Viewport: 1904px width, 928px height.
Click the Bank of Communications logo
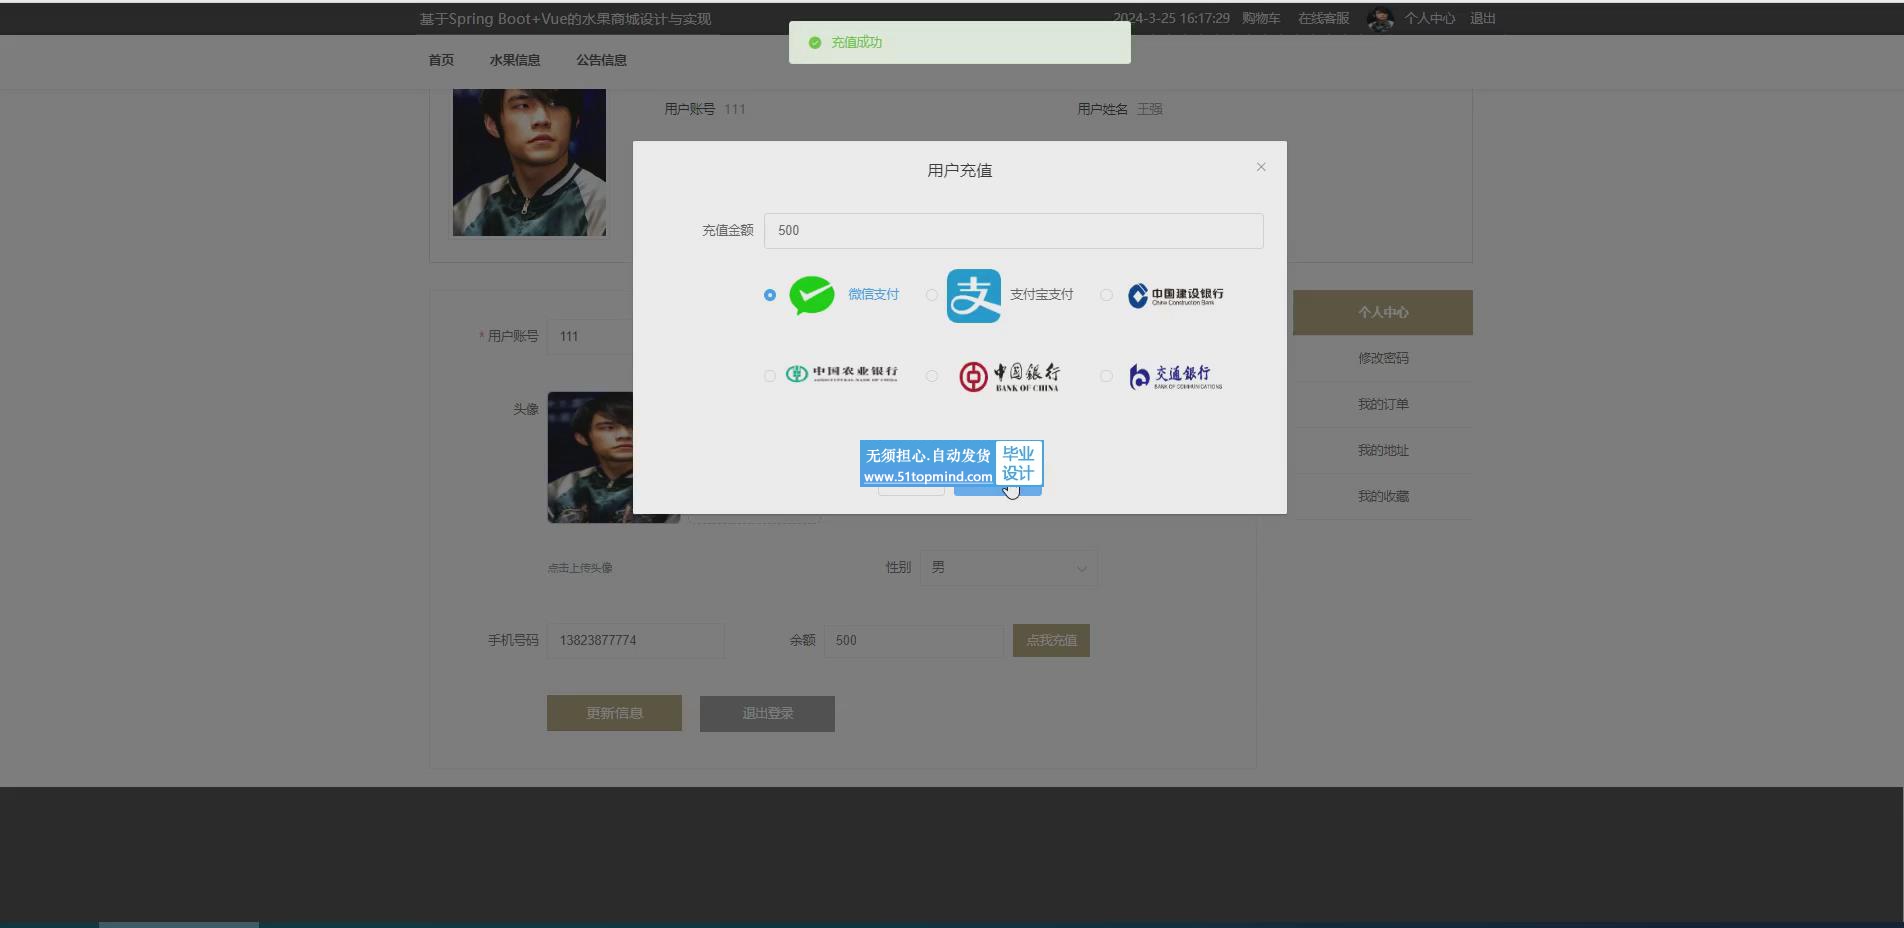1175,376
